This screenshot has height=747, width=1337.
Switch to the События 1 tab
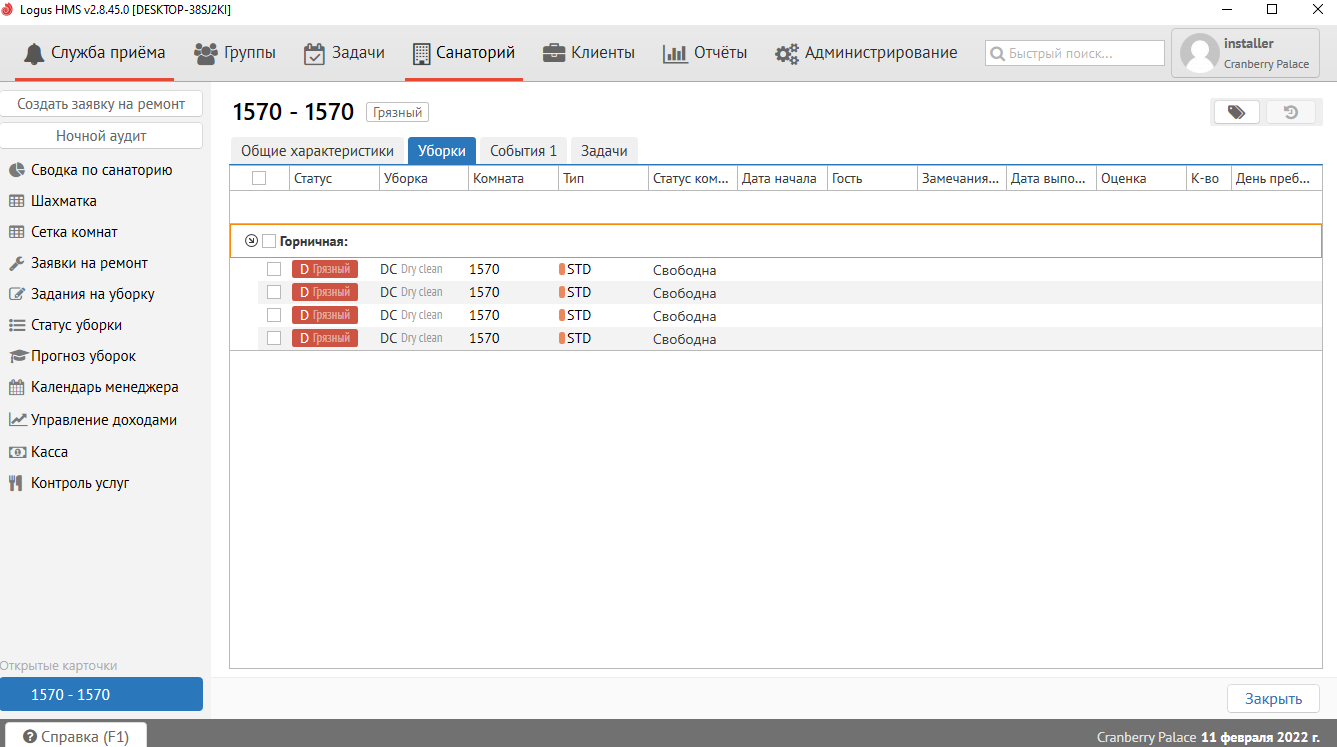(523, 151)
